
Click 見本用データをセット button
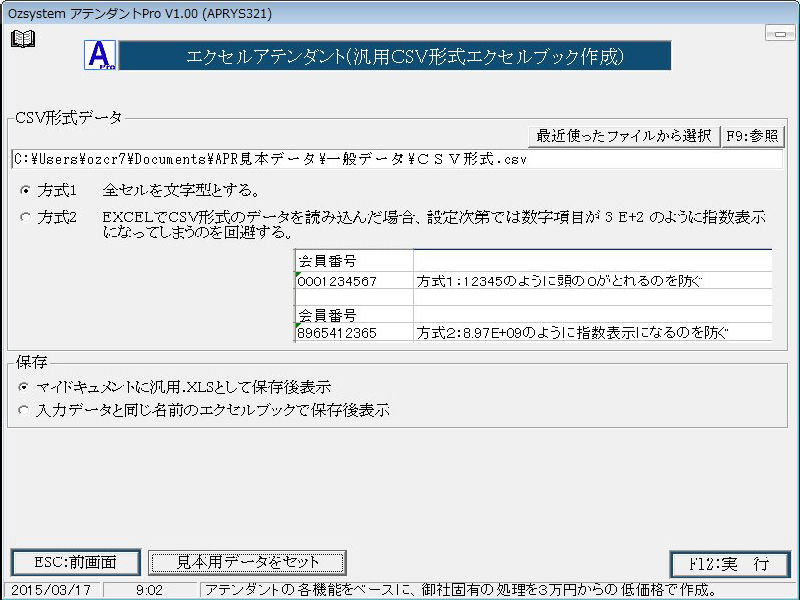(247, 563)
